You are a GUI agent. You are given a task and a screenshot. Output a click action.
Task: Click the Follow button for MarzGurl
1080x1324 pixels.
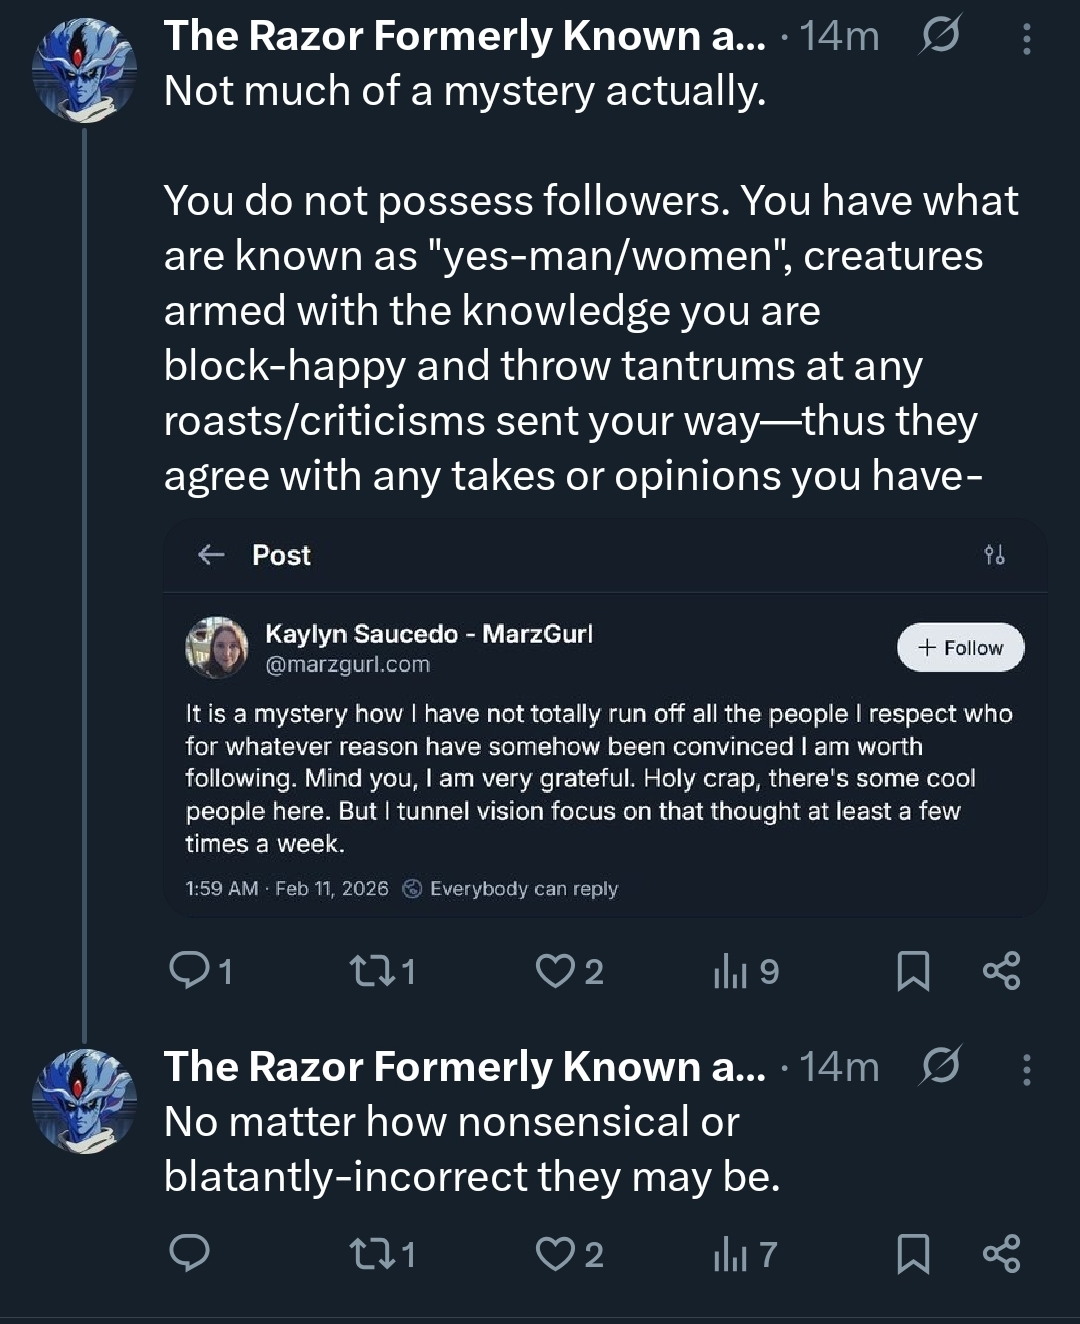tap(961, 648)
